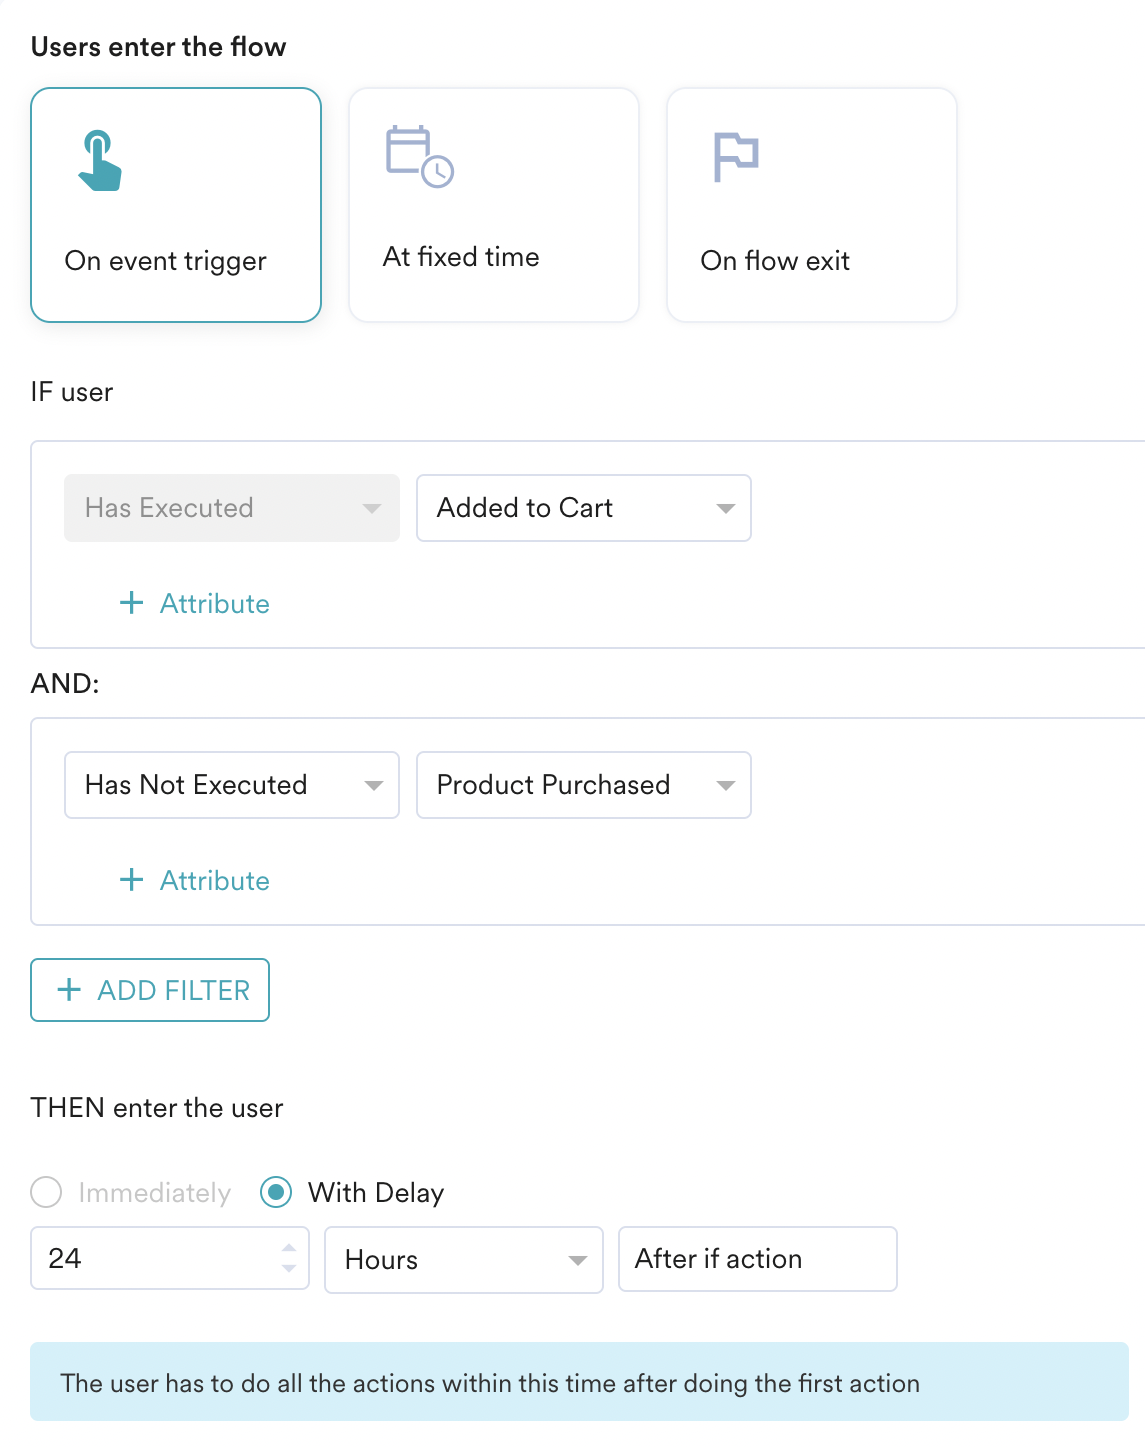Add attribute to Product Purchased condition
This screenshot has width=1145, height=1447.
[x=214, y=881]
